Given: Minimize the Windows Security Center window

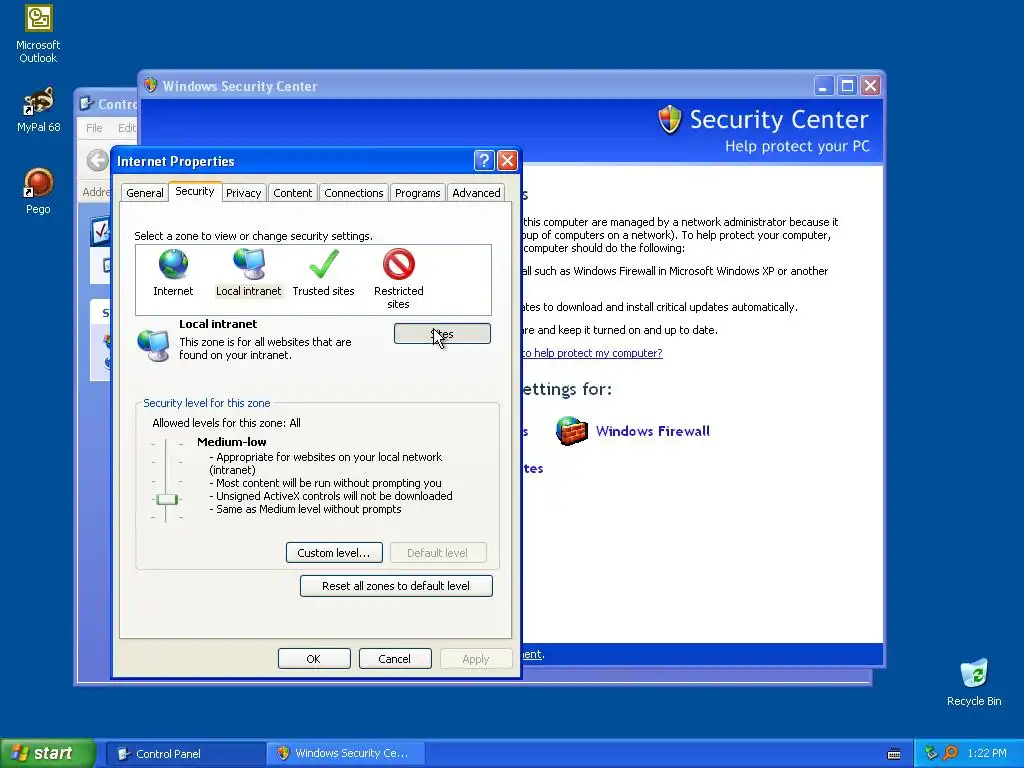Looking at the screenshot, I should [x=824, y=86].
